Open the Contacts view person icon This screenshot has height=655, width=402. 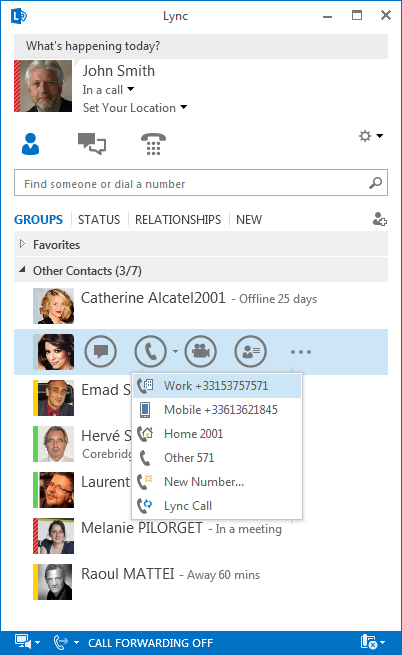pyautogui.click(x=31, y=144)
